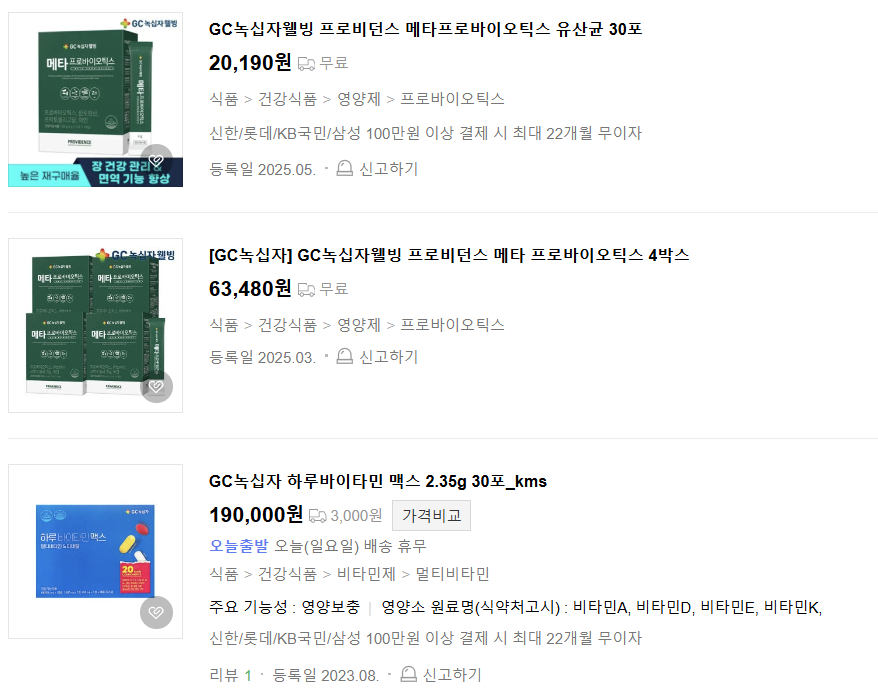Screen dimensions: 878x689
Task: Click 리뷰 1 review count link
Action: click(230, 675)
